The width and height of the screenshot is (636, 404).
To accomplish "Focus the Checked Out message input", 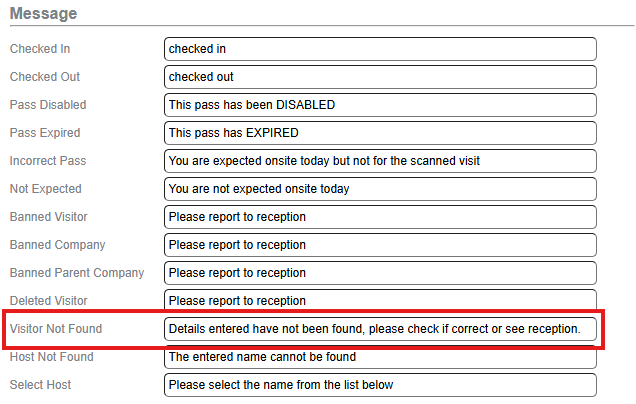I will [x=380, y=77].
